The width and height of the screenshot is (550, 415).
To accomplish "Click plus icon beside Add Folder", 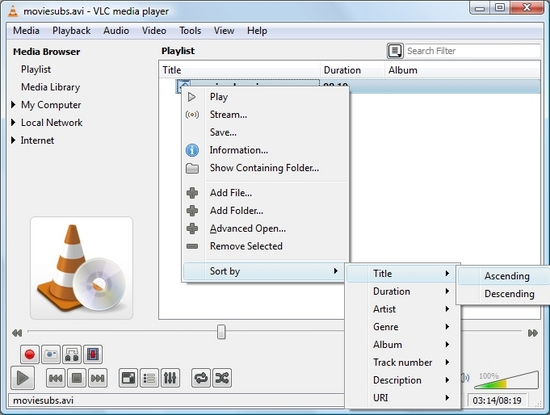I will (x=192, y=211).
